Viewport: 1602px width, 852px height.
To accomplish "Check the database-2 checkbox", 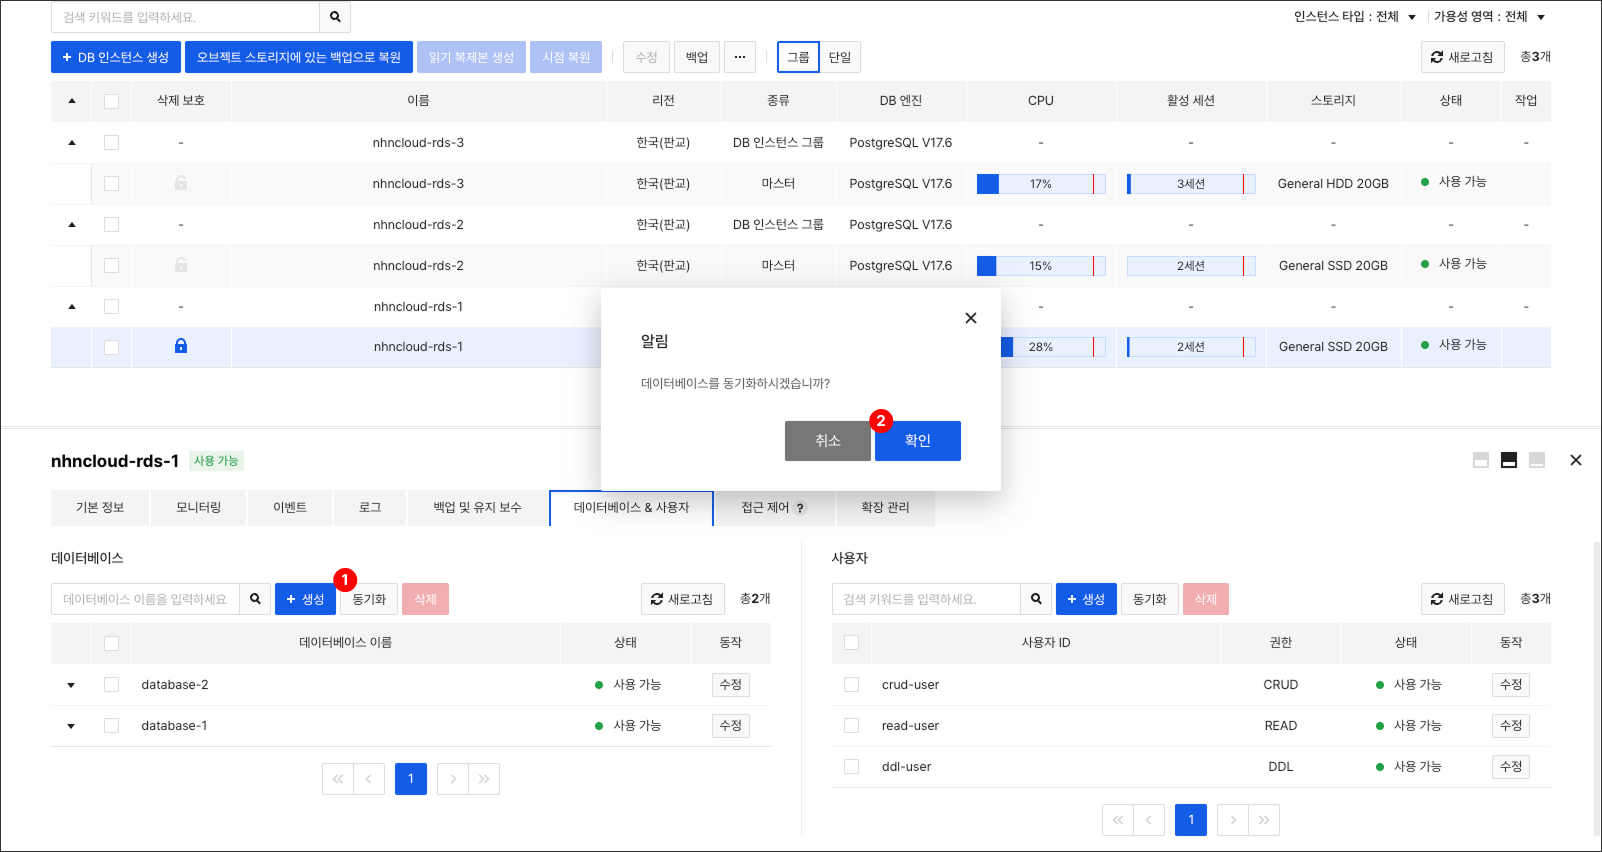I will tap(111, 685).
